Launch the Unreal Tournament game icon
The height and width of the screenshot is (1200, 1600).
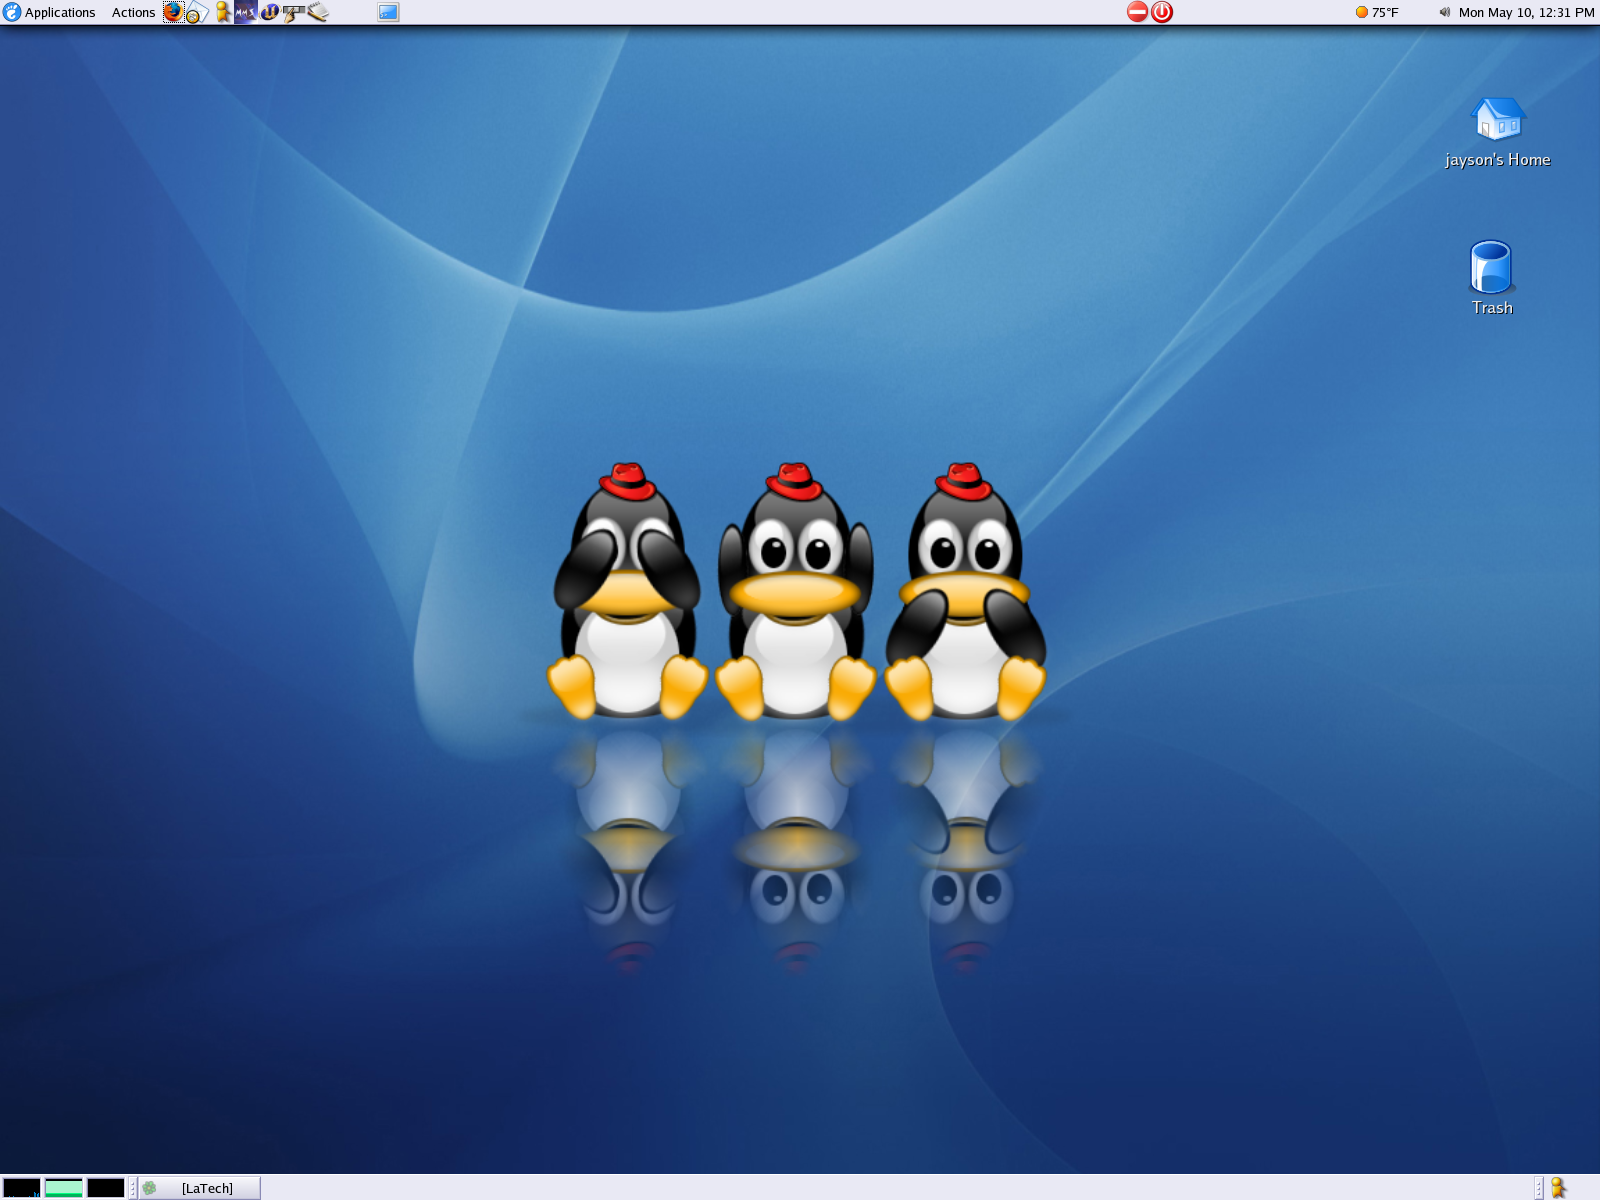point(270,12)
